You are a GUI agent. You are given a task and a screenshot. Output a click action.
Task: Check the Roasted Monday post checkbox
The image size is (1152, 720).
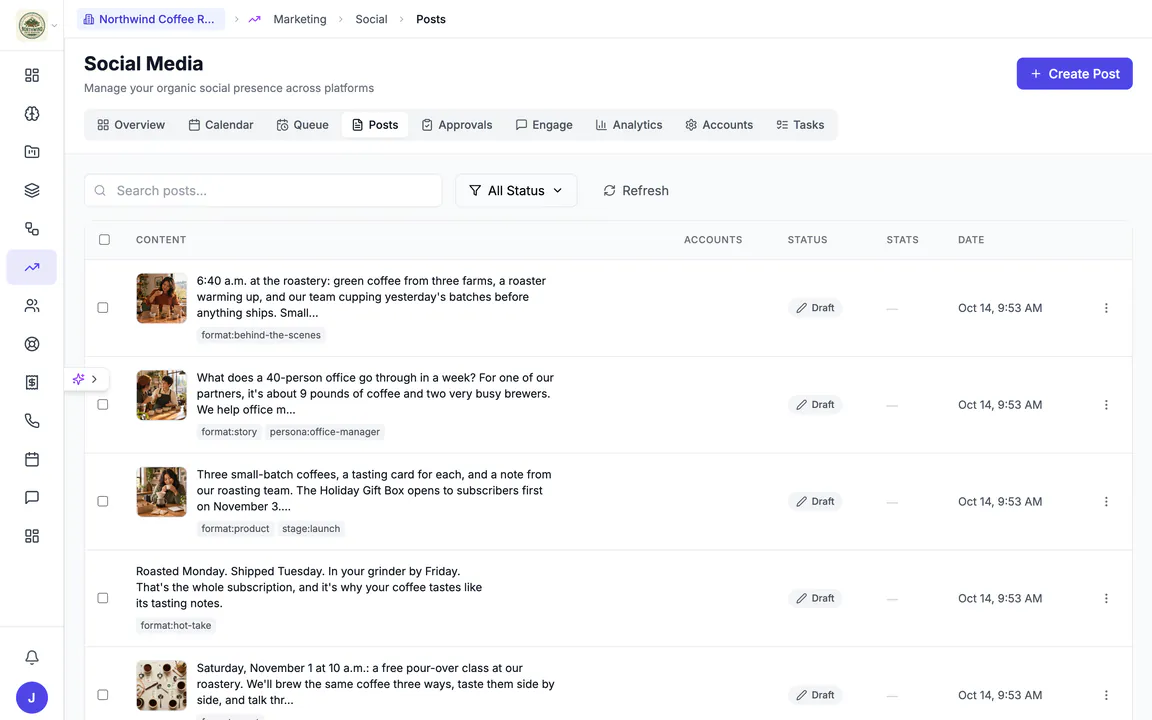103,598
